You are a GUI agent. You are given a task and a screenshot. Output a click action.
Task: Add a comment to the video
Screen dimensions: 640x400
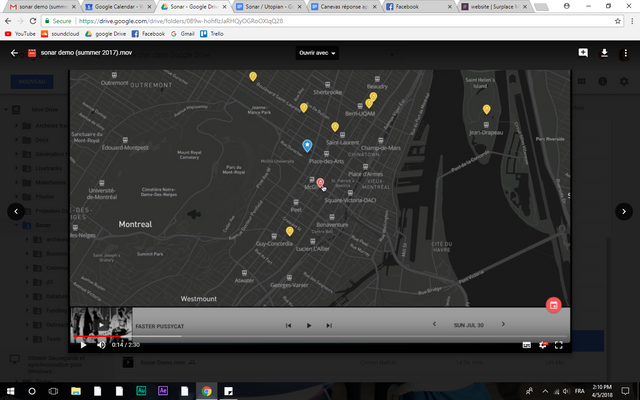coord(583,53)
